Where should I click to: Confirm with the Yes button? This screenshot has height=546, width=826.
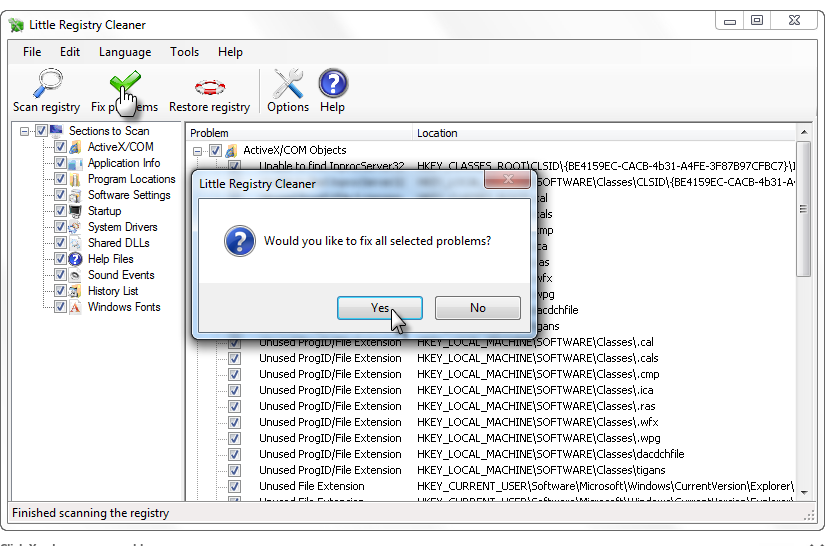point(380,308)
